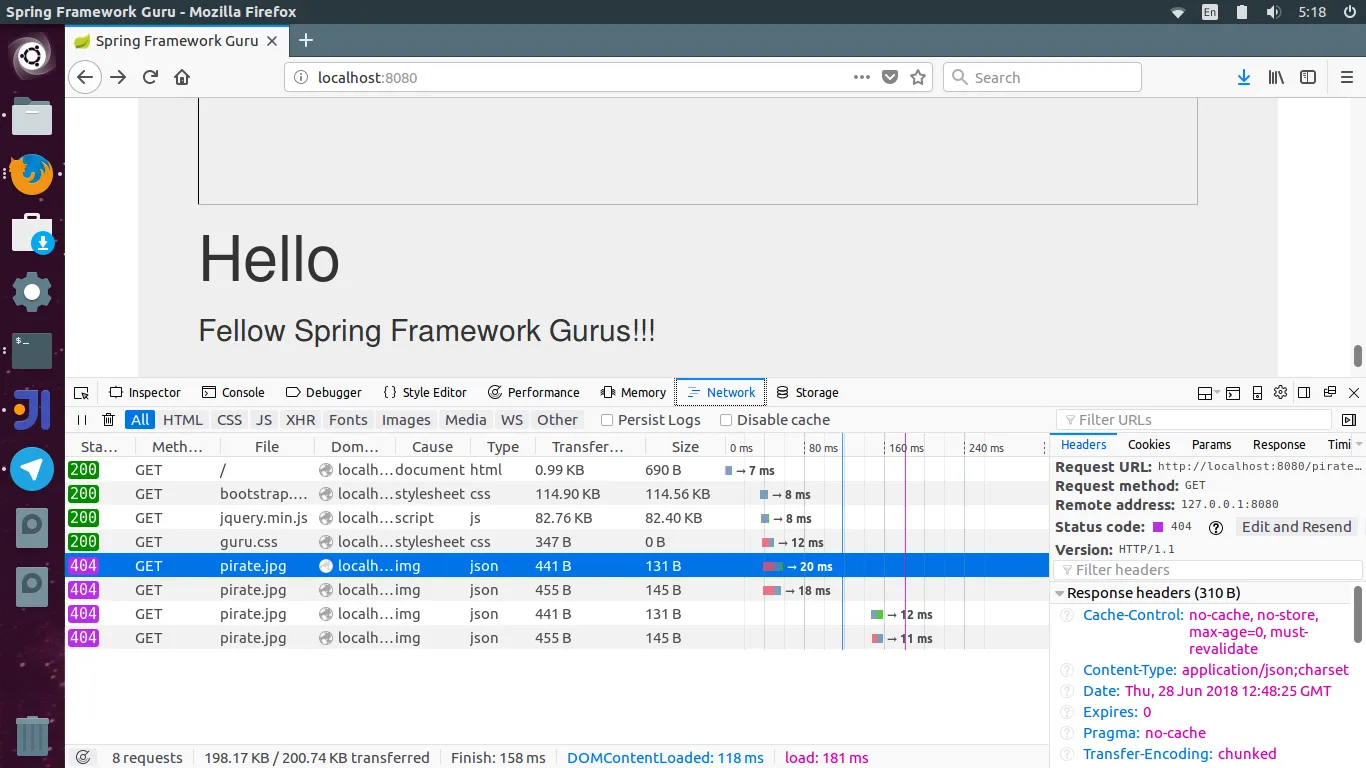Open a new browser tab
1366x768 pixels.
point(306,41)
